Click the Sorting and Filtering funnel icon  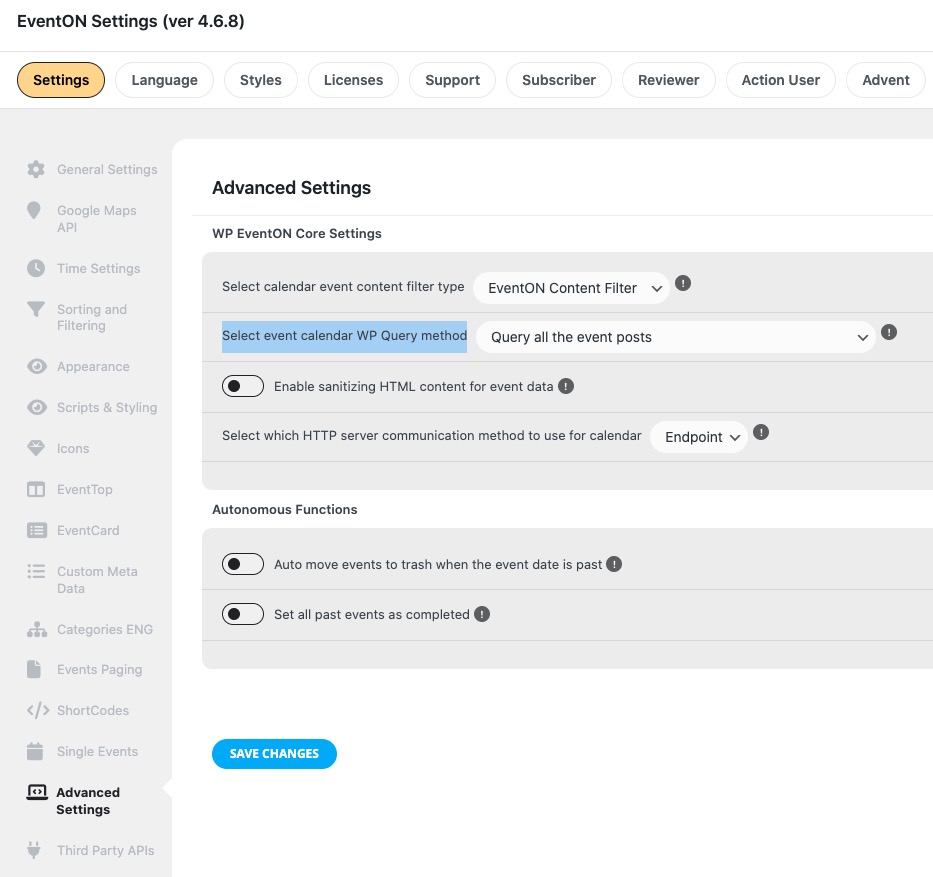[36, 309]
